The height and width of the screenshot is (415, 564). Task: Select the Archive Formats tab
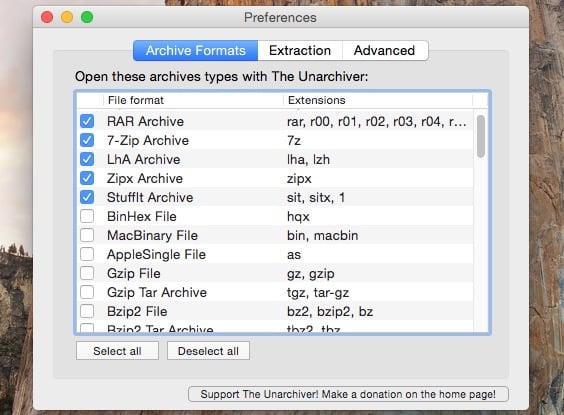196,50
